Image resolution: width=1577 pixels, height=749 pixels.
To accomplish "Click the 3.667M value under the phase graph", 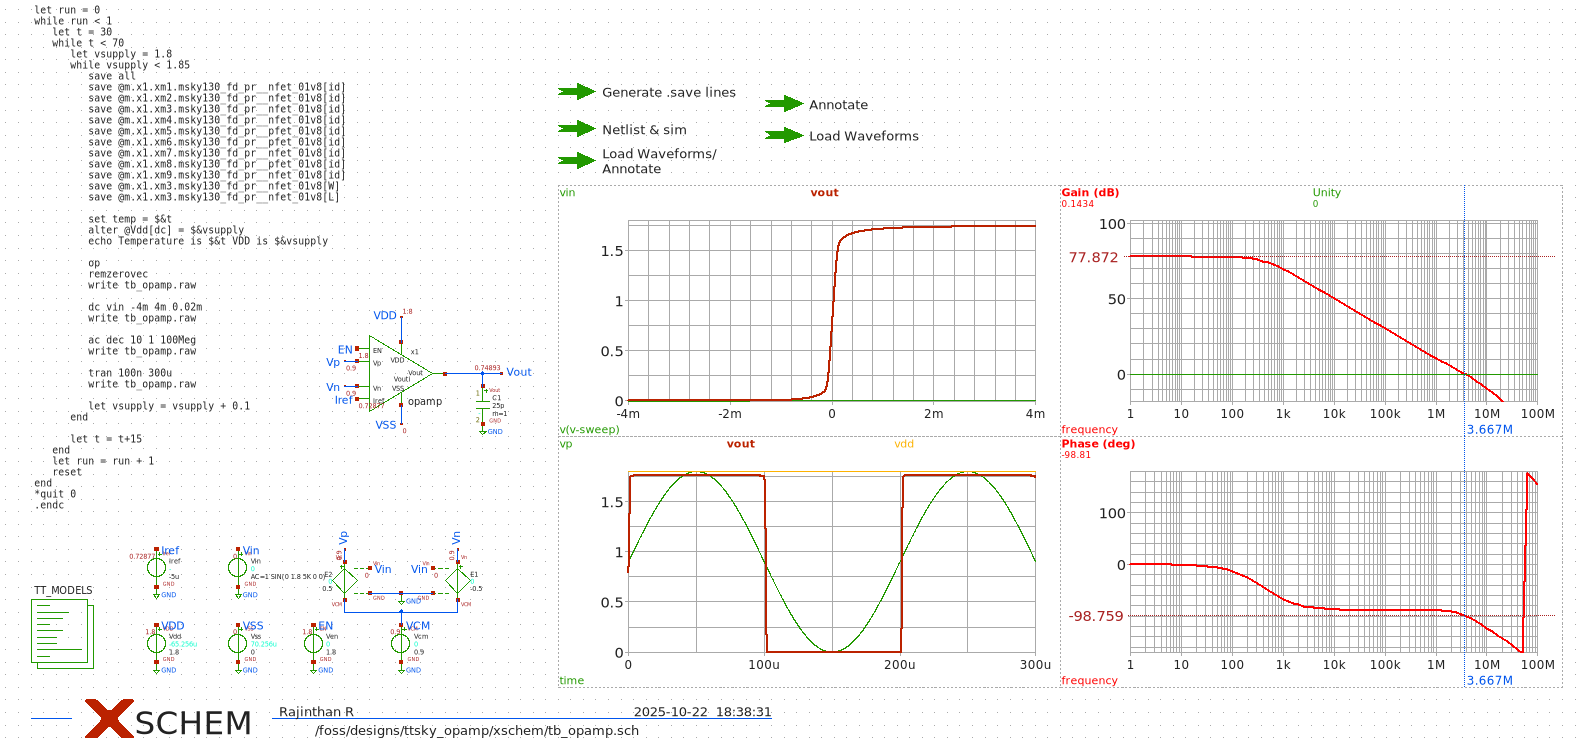I will pyautogui.click(x=1489, y=680).
